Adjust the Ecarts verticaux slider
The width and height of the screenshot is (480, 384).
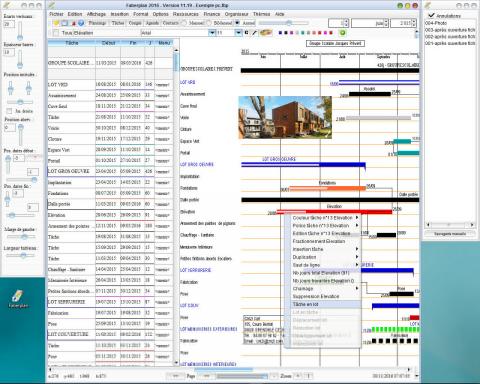[x=20, y=31]
